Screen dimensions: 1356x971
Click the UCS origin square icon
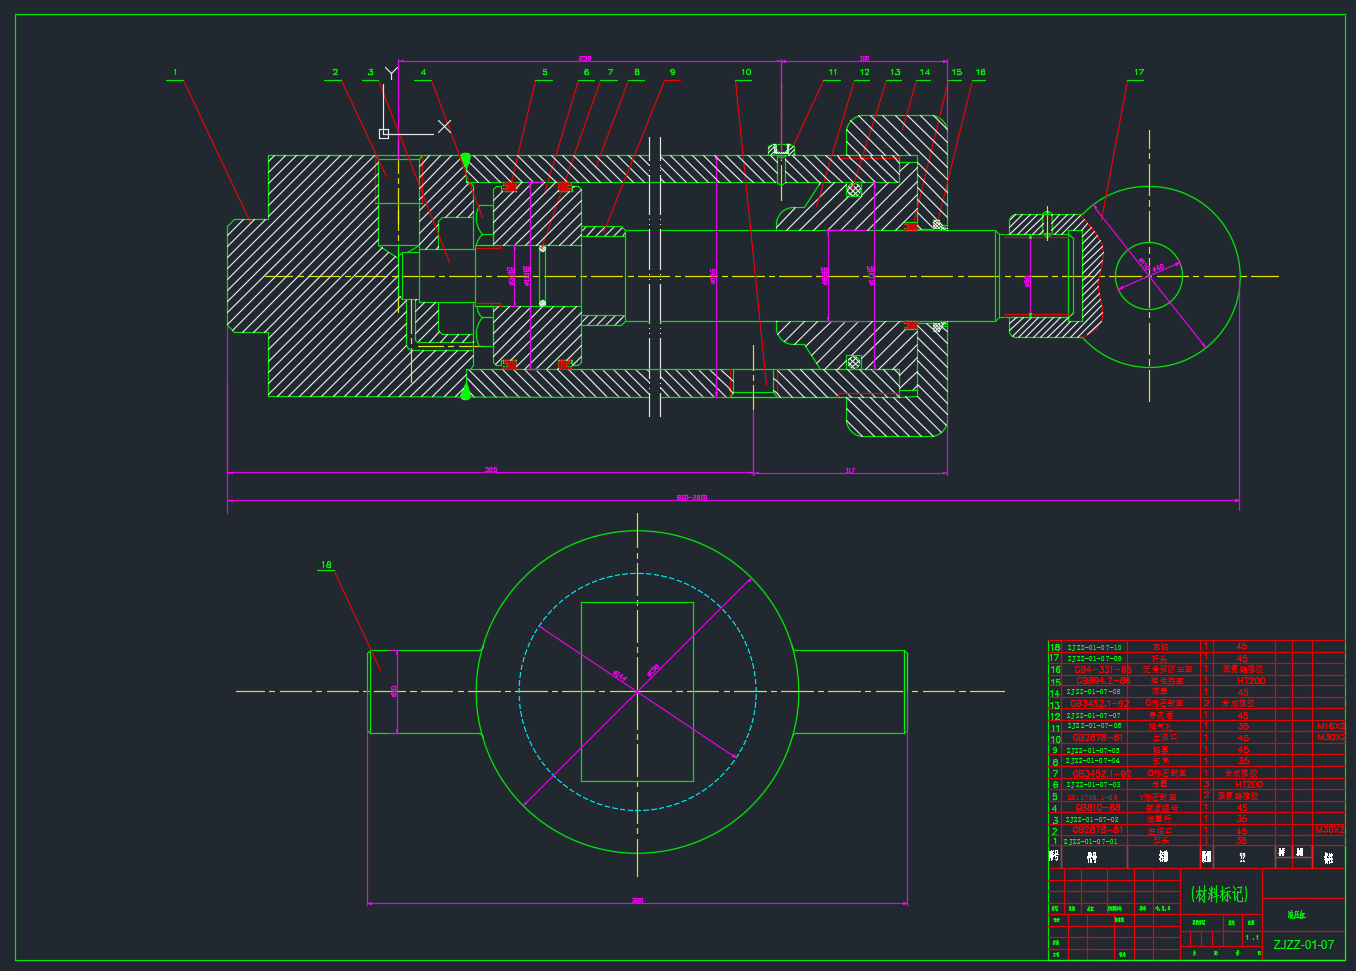[x=384, y=133]
